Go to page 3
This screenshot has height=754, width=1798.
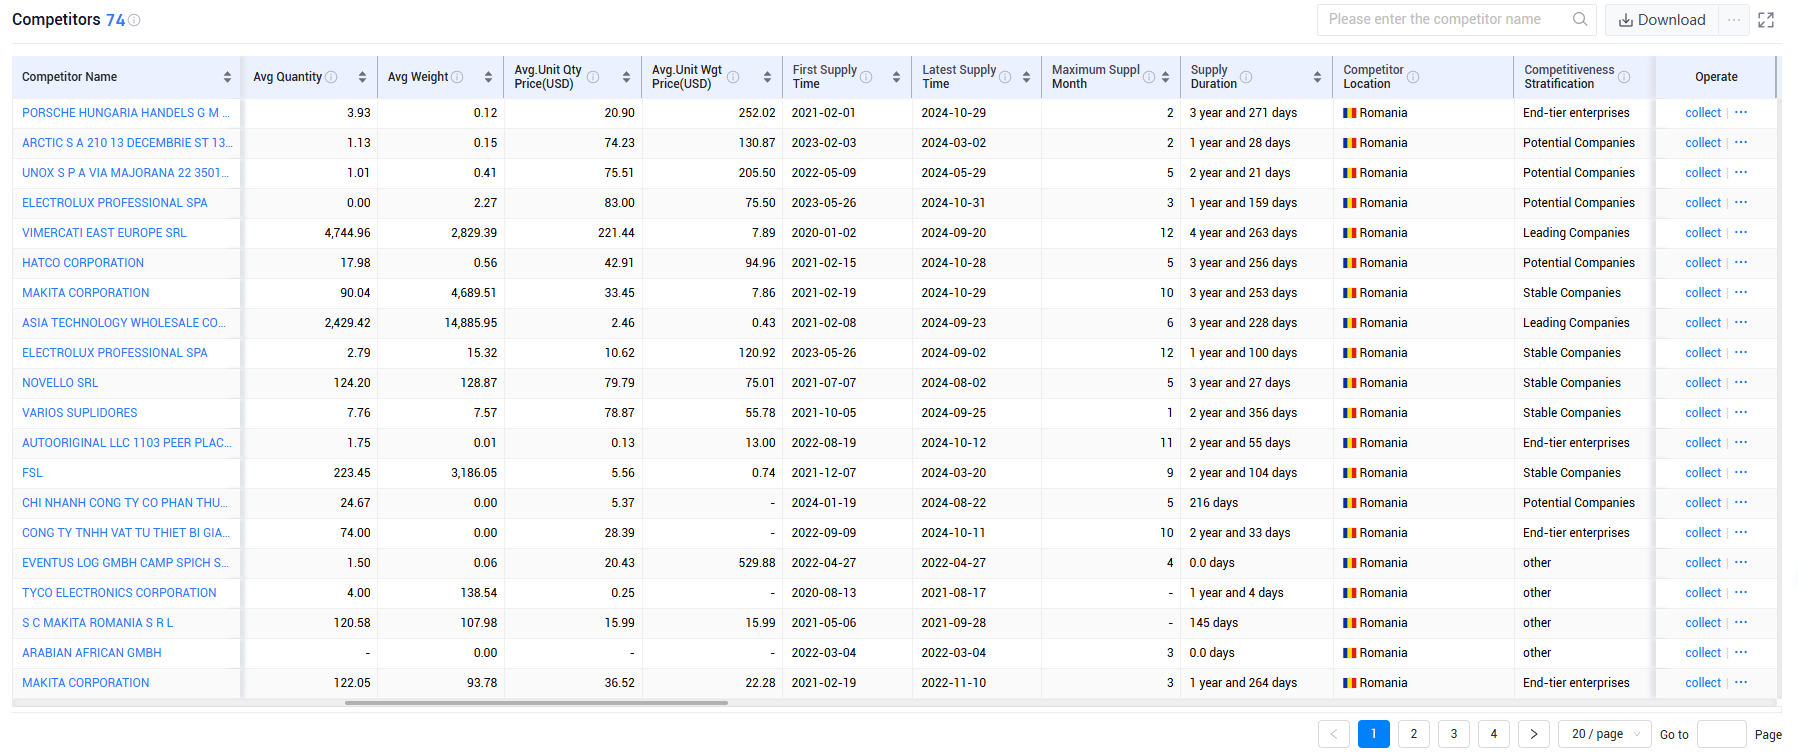click(1454, 734)
